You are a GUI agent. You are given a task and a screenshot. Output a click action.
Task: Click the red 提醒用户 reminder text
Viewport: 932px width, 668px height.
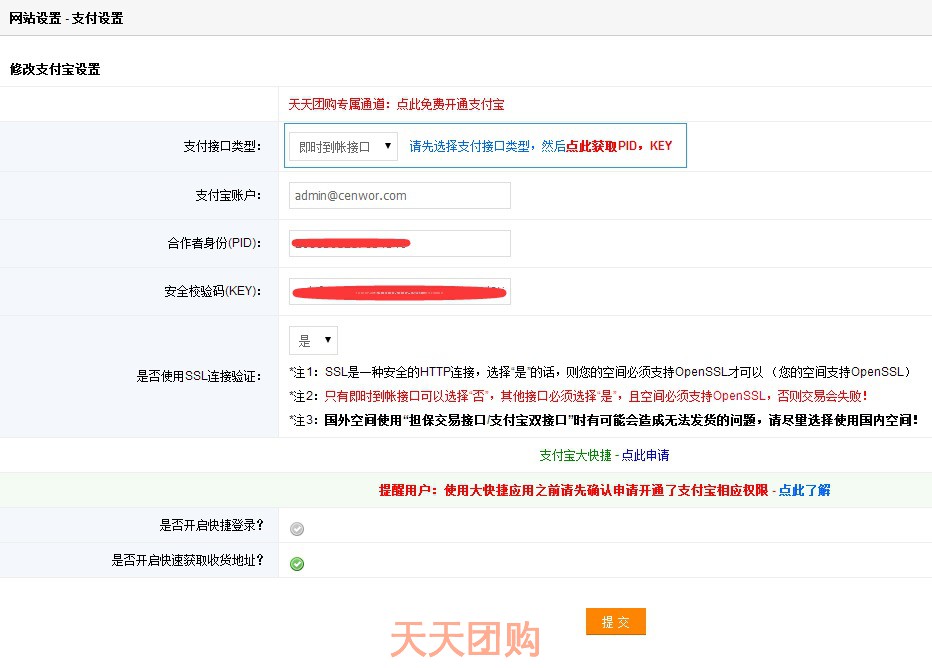[573, 490]
